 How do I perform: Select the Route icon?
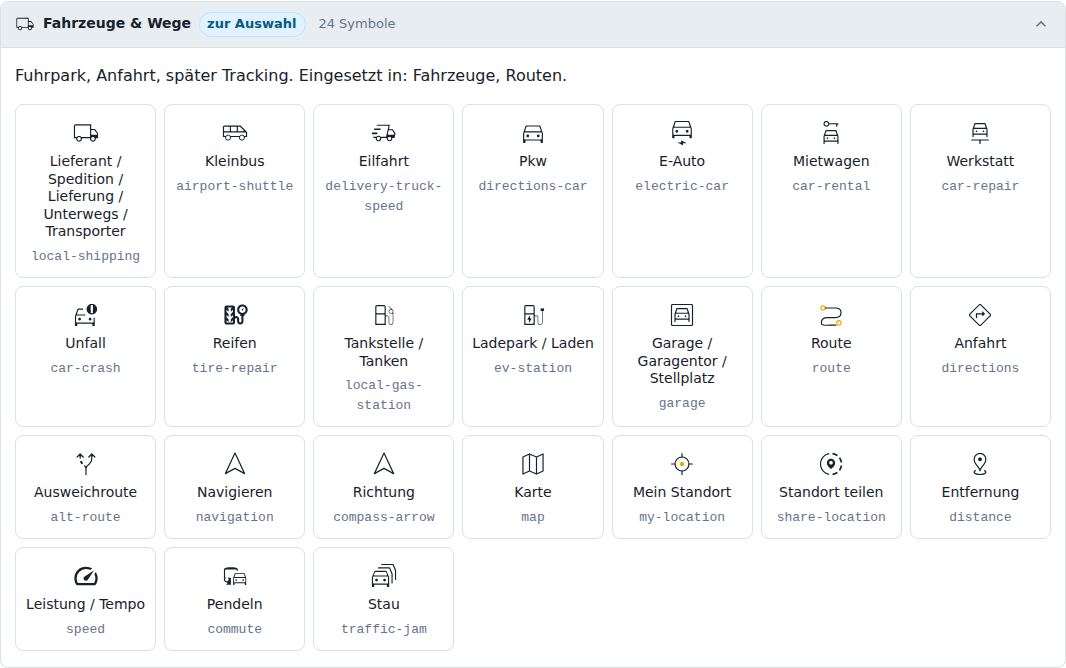tap(831, 315)
